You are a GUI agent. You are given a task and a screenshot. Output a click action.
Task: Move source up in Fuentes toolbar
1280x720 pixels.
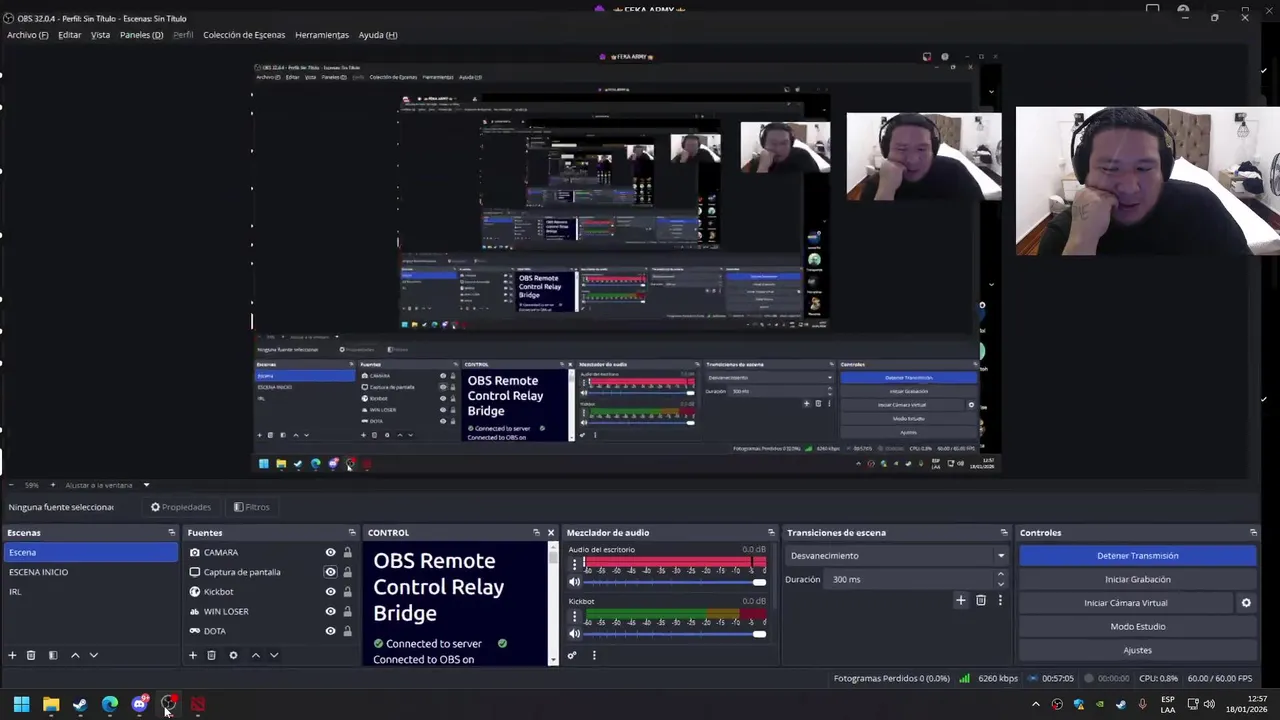(x=255, y=655)
